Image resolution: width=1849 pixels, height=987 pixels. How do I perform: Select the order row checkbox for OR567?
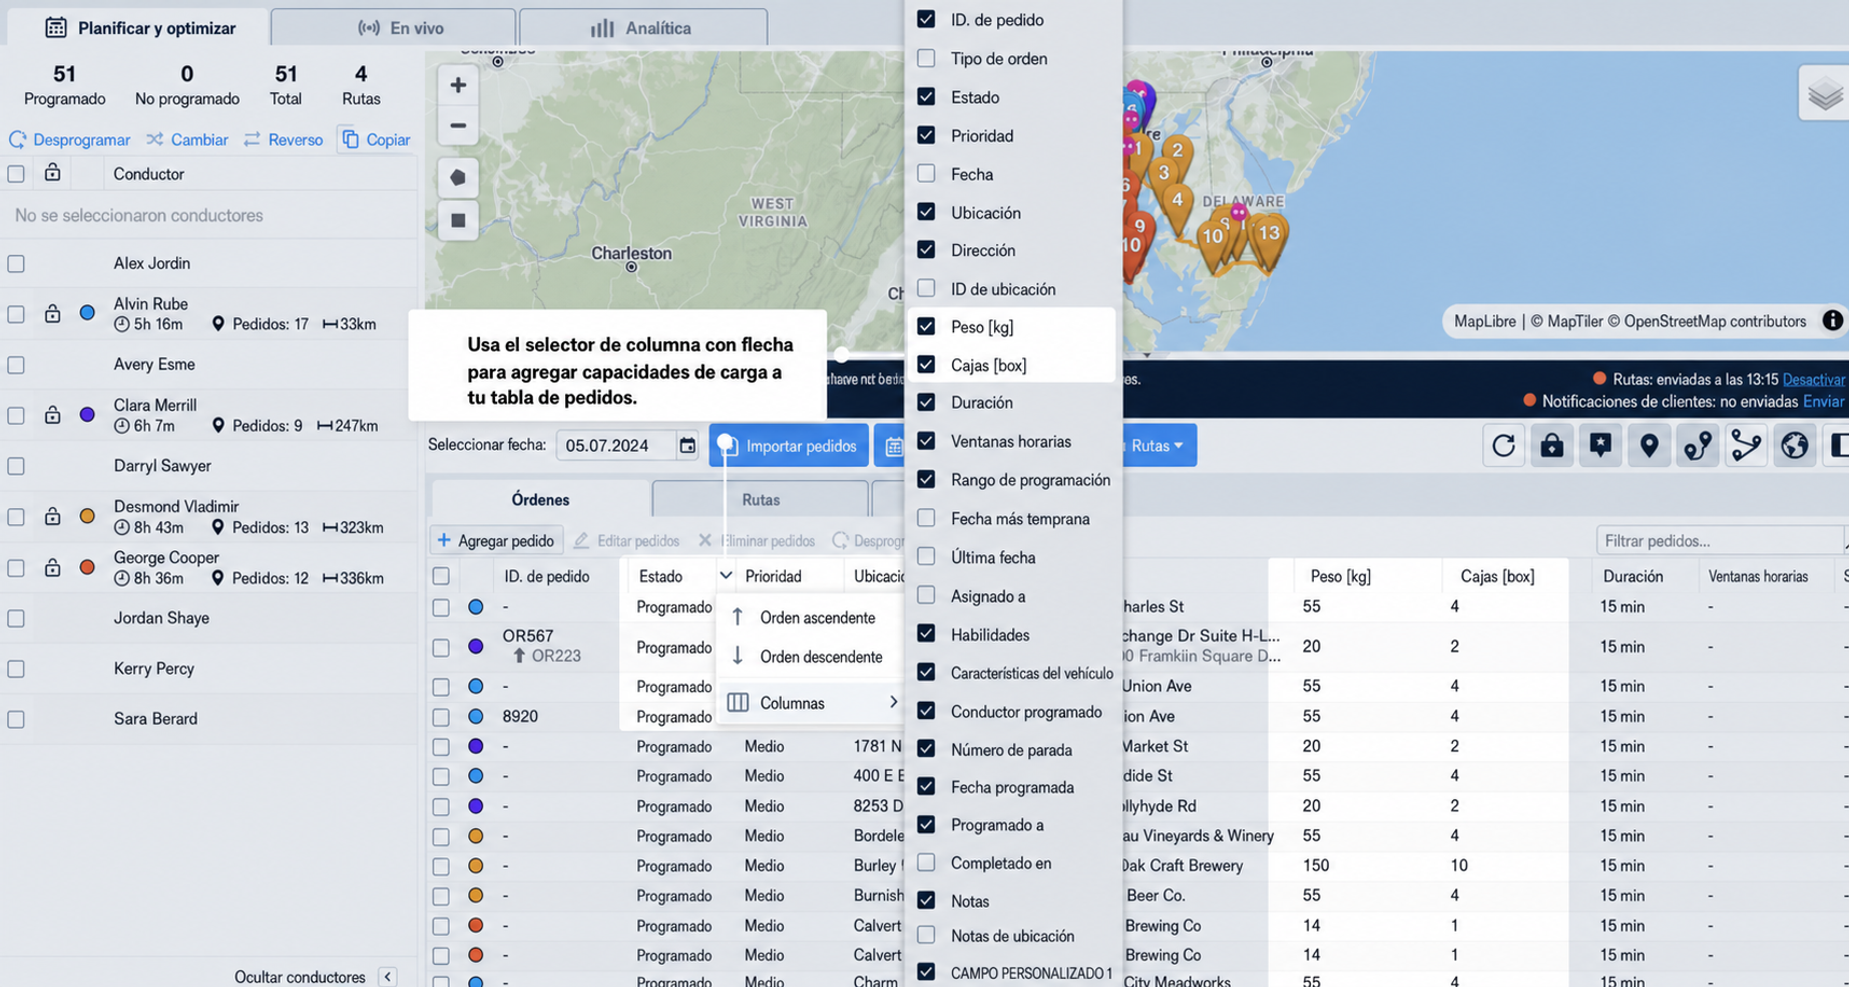coord(441,647)
